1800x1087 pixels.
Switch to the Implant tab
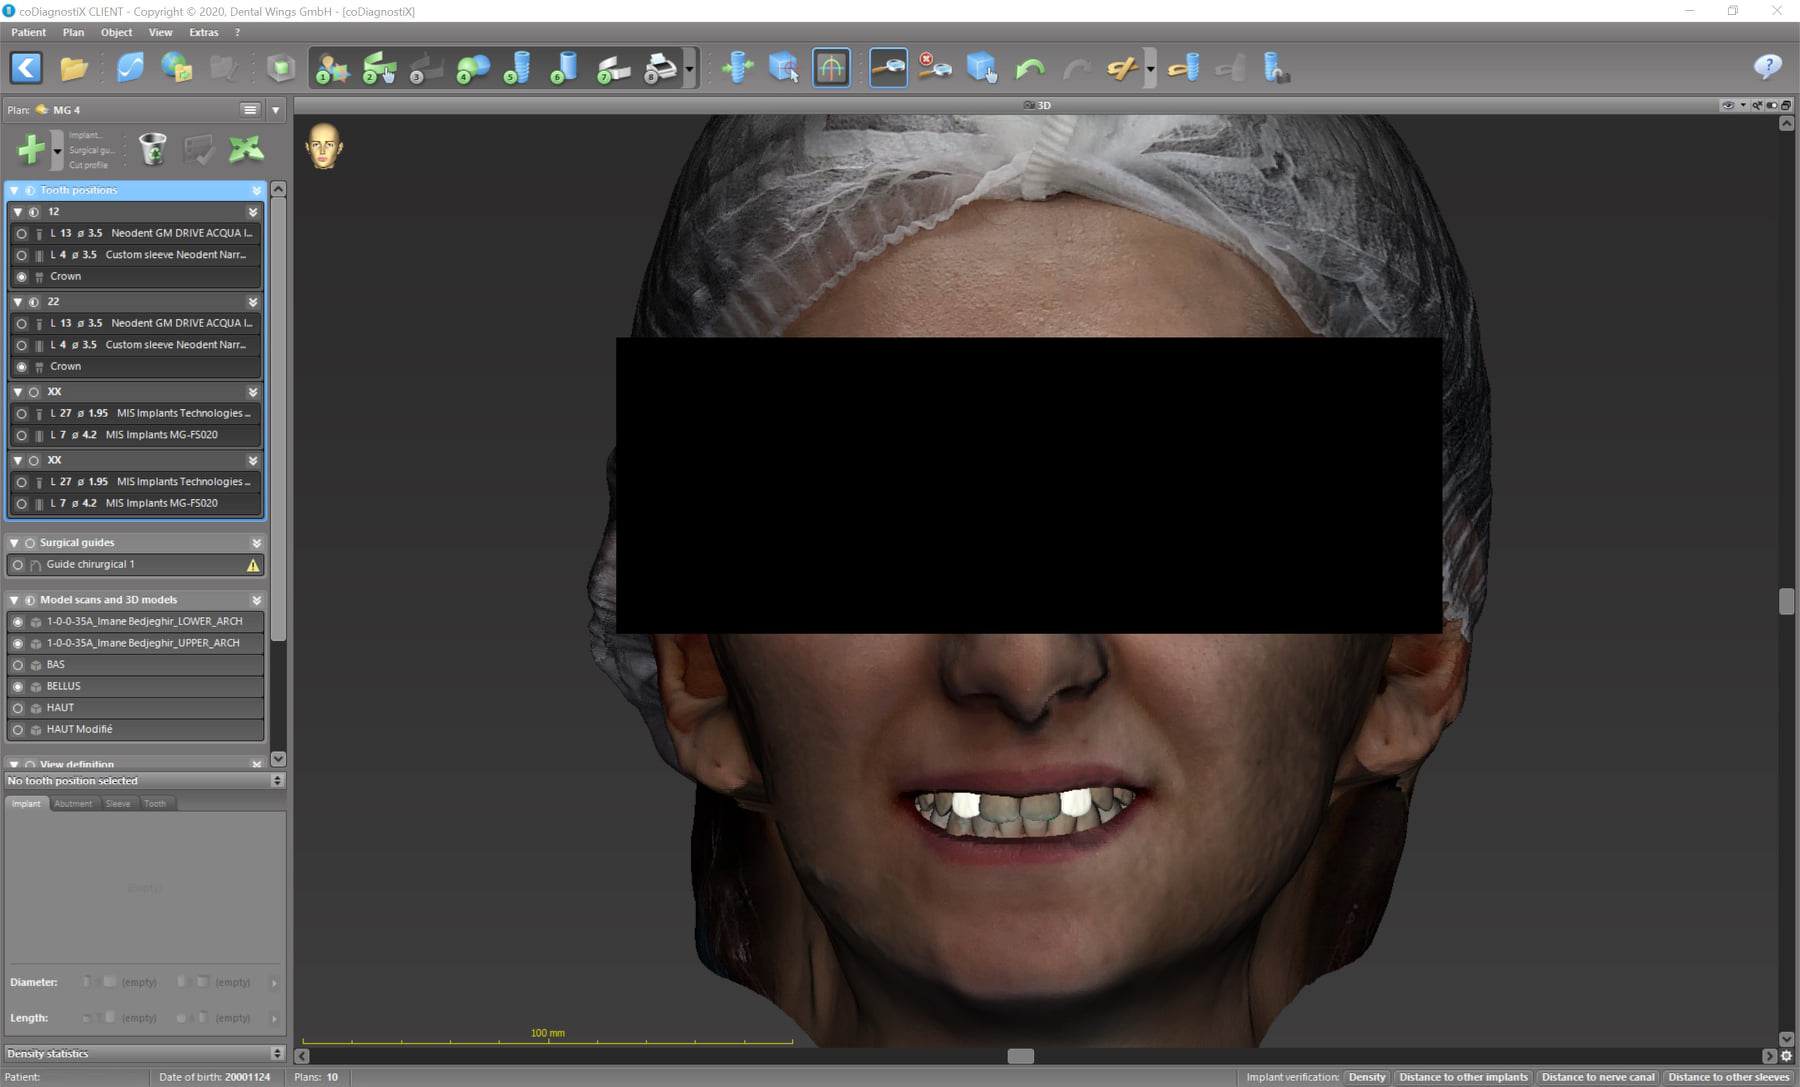click(27, 804)
